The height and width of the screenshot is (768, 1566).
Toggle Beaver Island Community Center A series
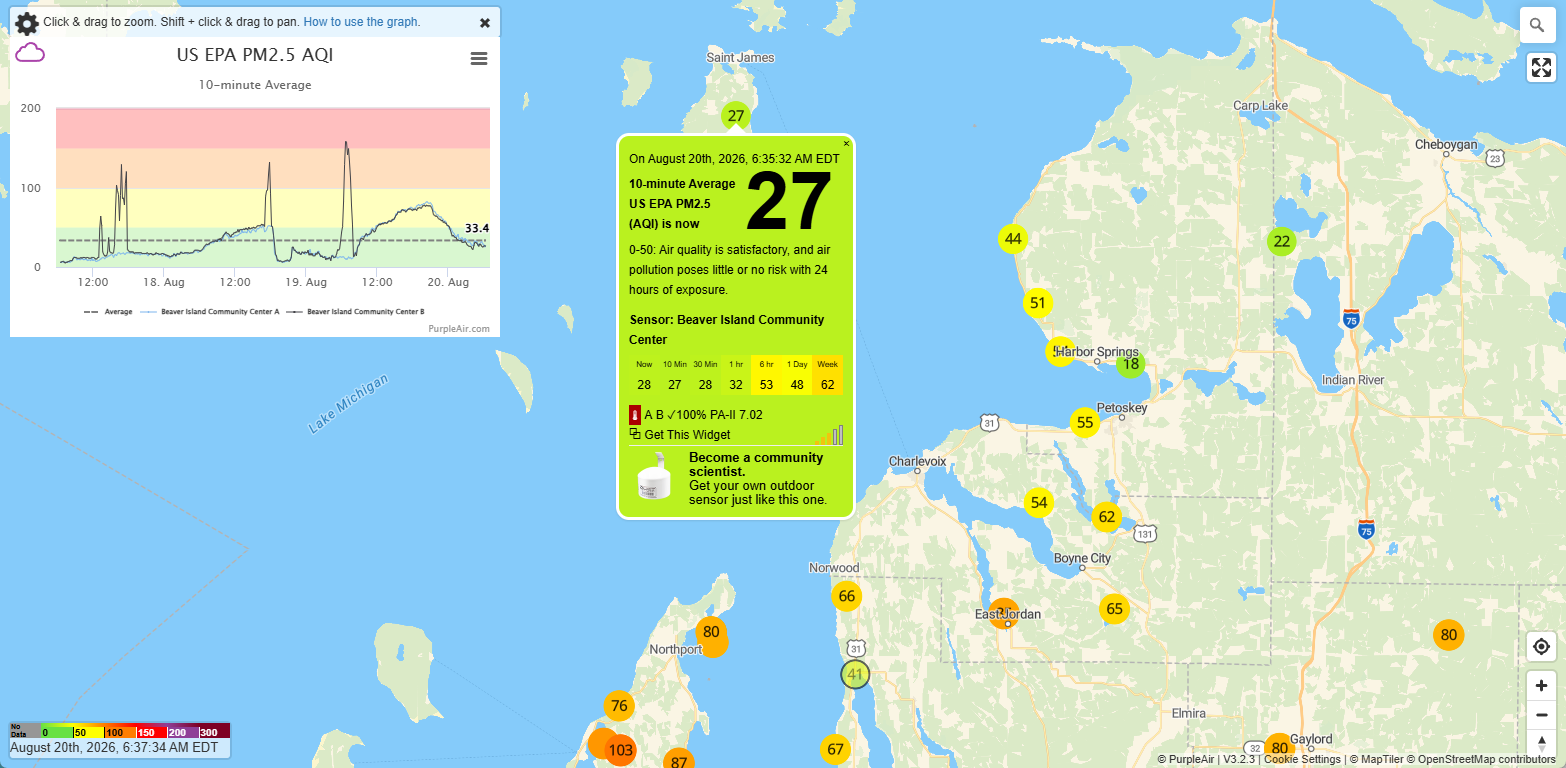coord(210,311)
